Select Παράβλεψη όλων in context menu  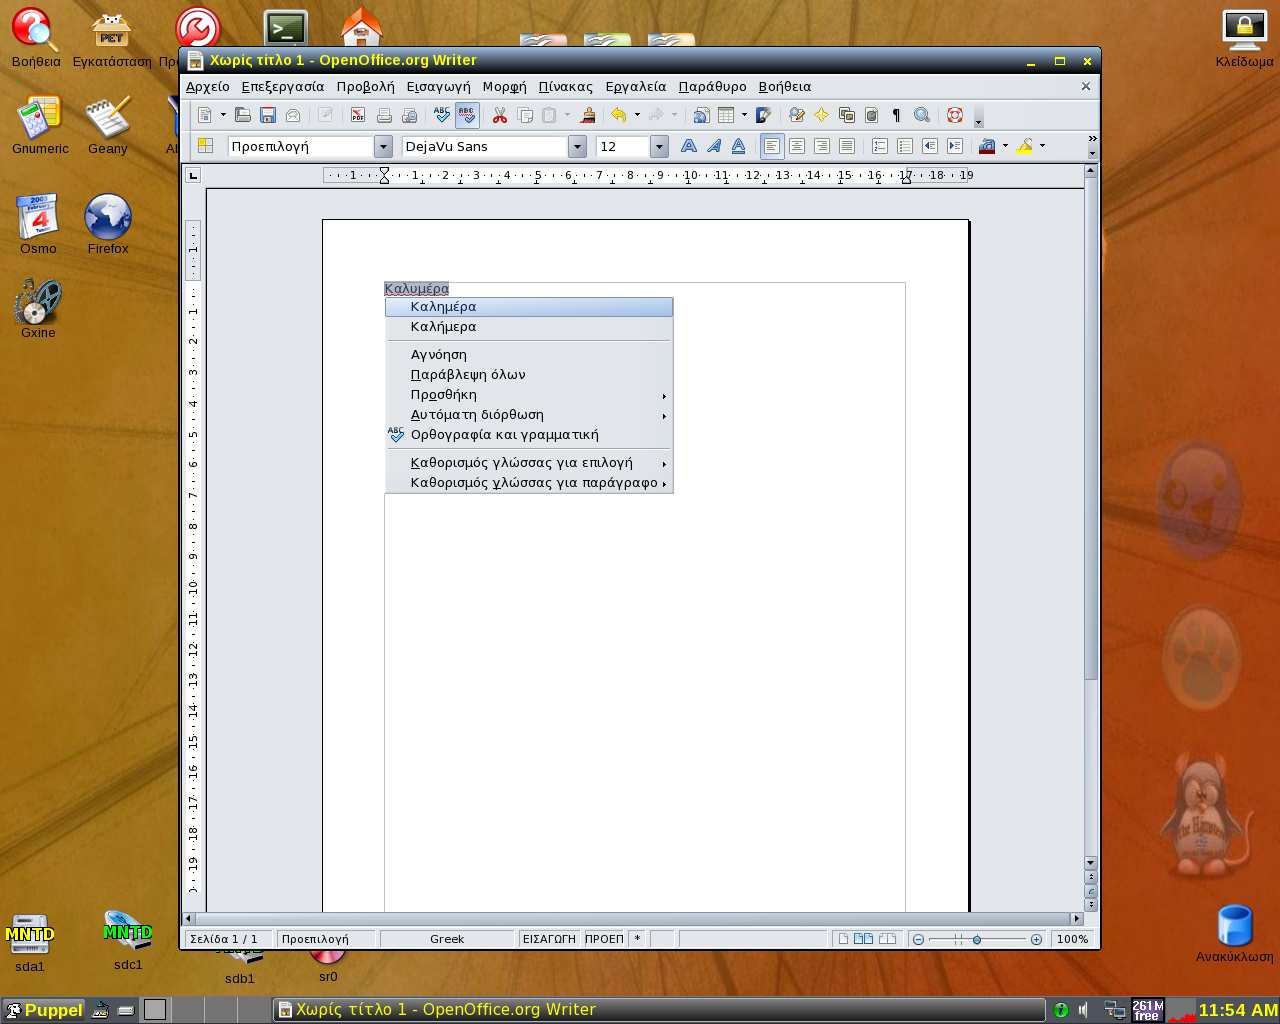pyautogui.click(x=529, y=375)
